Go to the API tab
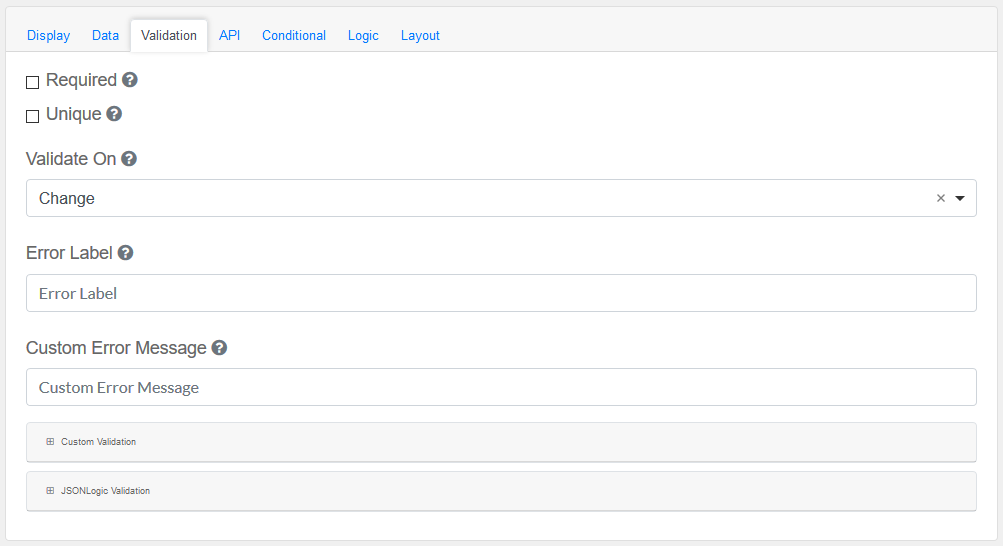Screen dimensions: 1003x546 (x=229, y=35)
